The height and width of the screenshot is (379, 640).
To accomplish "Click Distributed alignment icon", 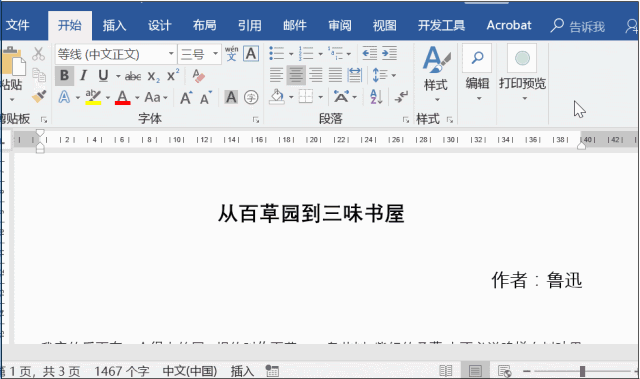I will 355,75.
